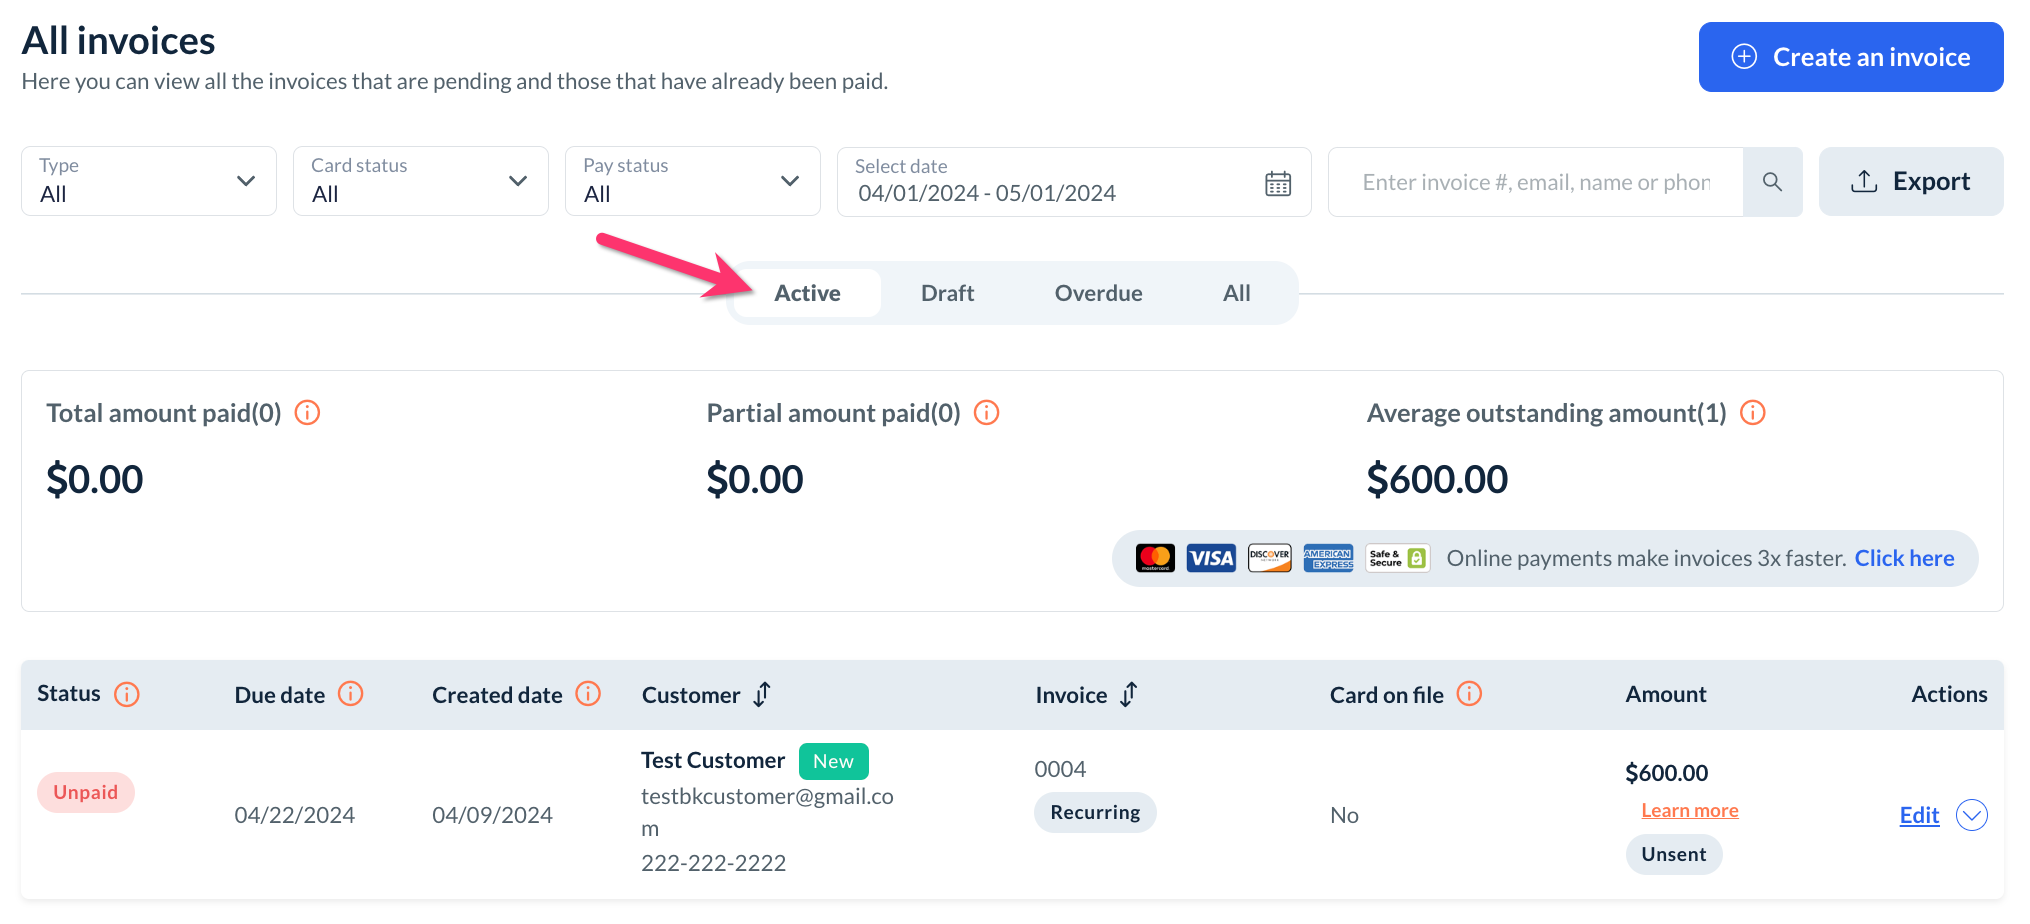The width and height of the screenshot is (2030, 924).
Task: Switch to the Overdue tab
Action: 1098,293
